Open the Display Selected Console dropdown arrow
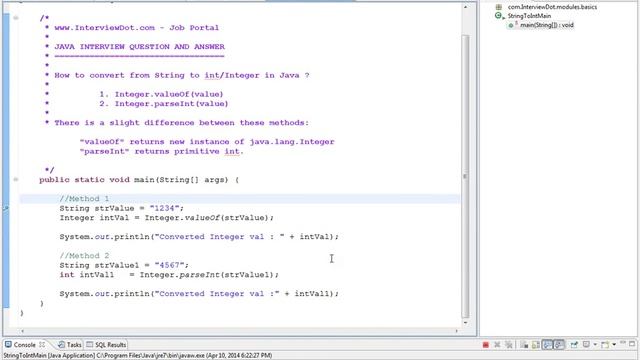 [595, 344]
